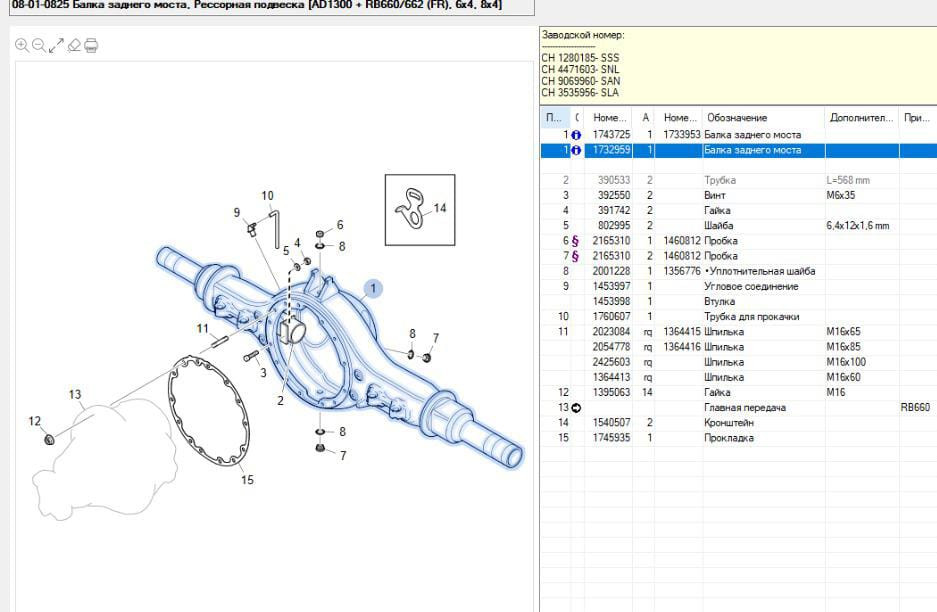This screenshot has width=937, height=612.
Task: Click the eraser clear-selection icon
Action: click(74, 45)
